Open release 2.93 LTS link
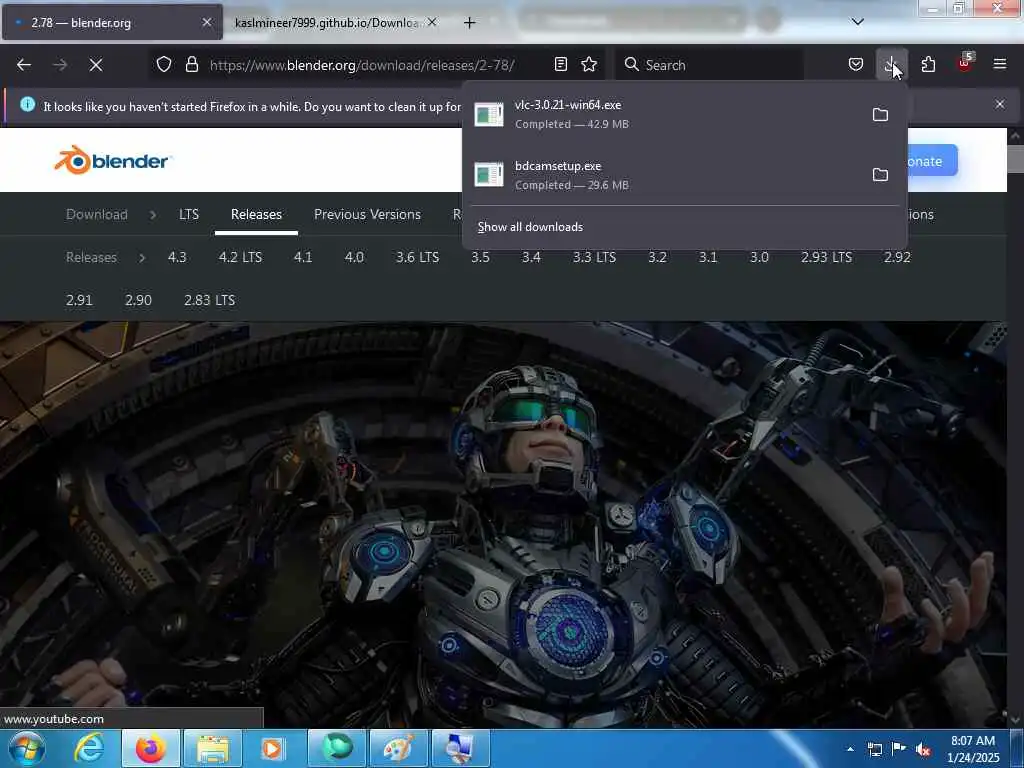Screen dimensions: 1024x768 click(826, 257)
